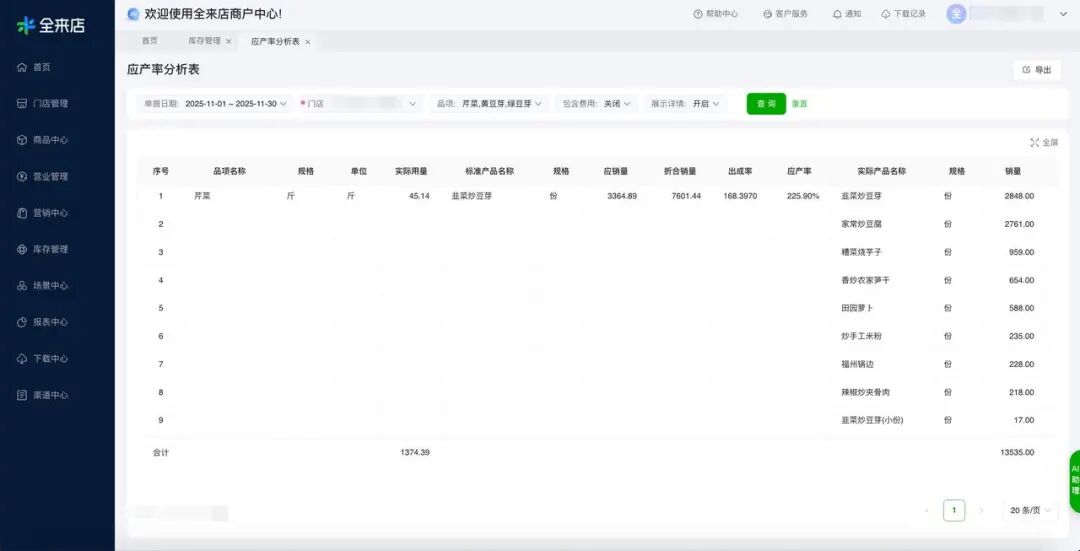
Task: Open 下载记录 in the top bar
Action: pos(904,14)
